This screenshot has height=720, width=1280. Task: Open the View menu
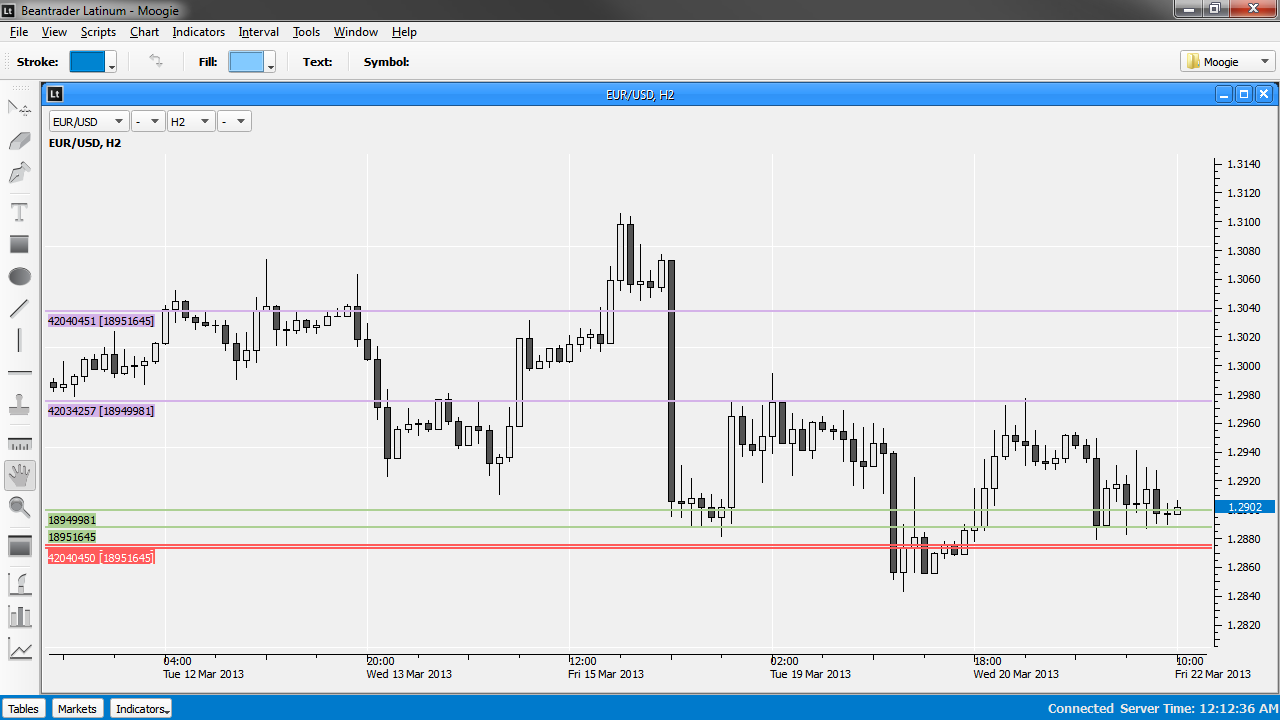[54, 32]
